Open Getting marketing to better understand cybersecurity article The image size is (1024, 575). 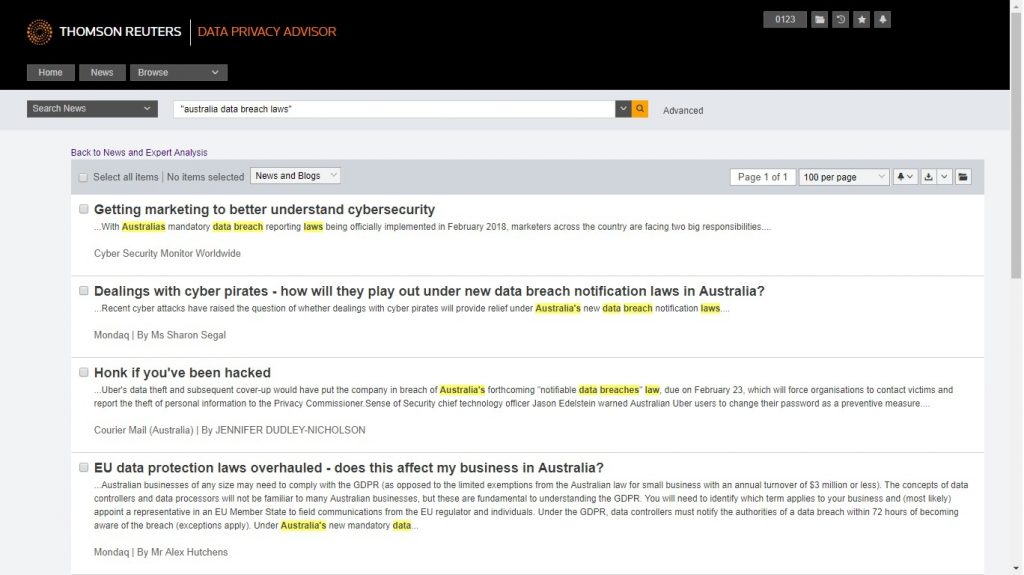(x=264, y=209)
